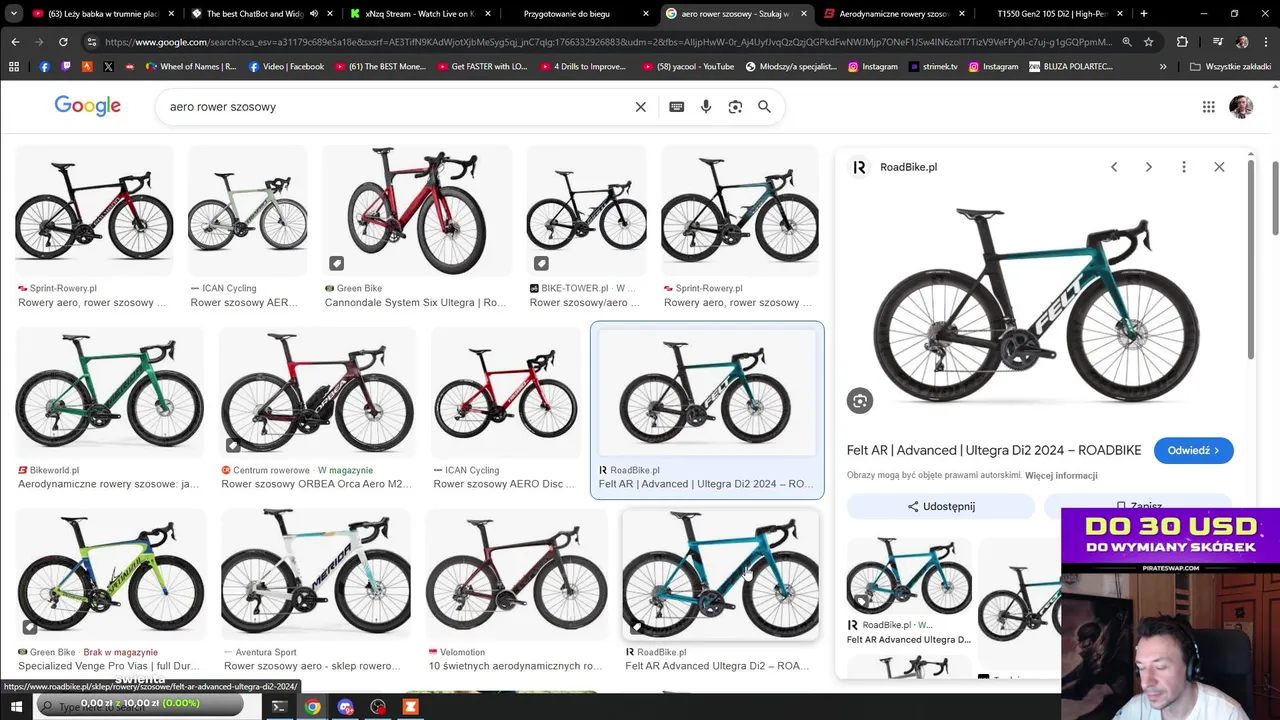Go to Google homepage via logo
The image size is (1280, 720).
pos(88,106)
